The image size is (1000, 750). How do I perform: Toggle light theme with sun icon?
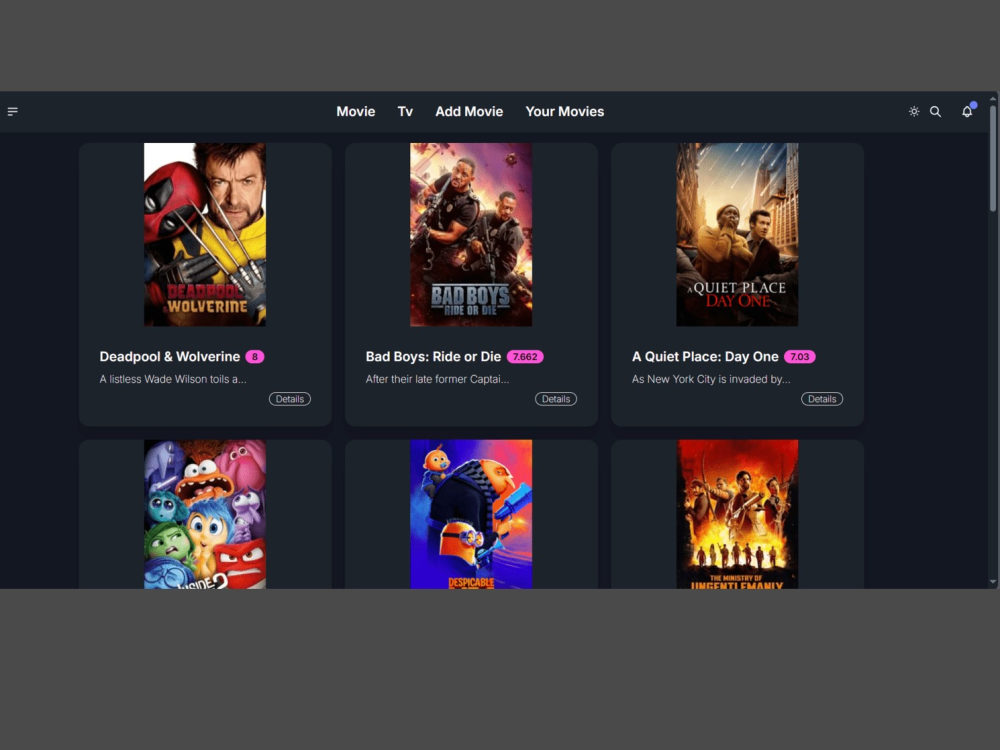point(914,112)
